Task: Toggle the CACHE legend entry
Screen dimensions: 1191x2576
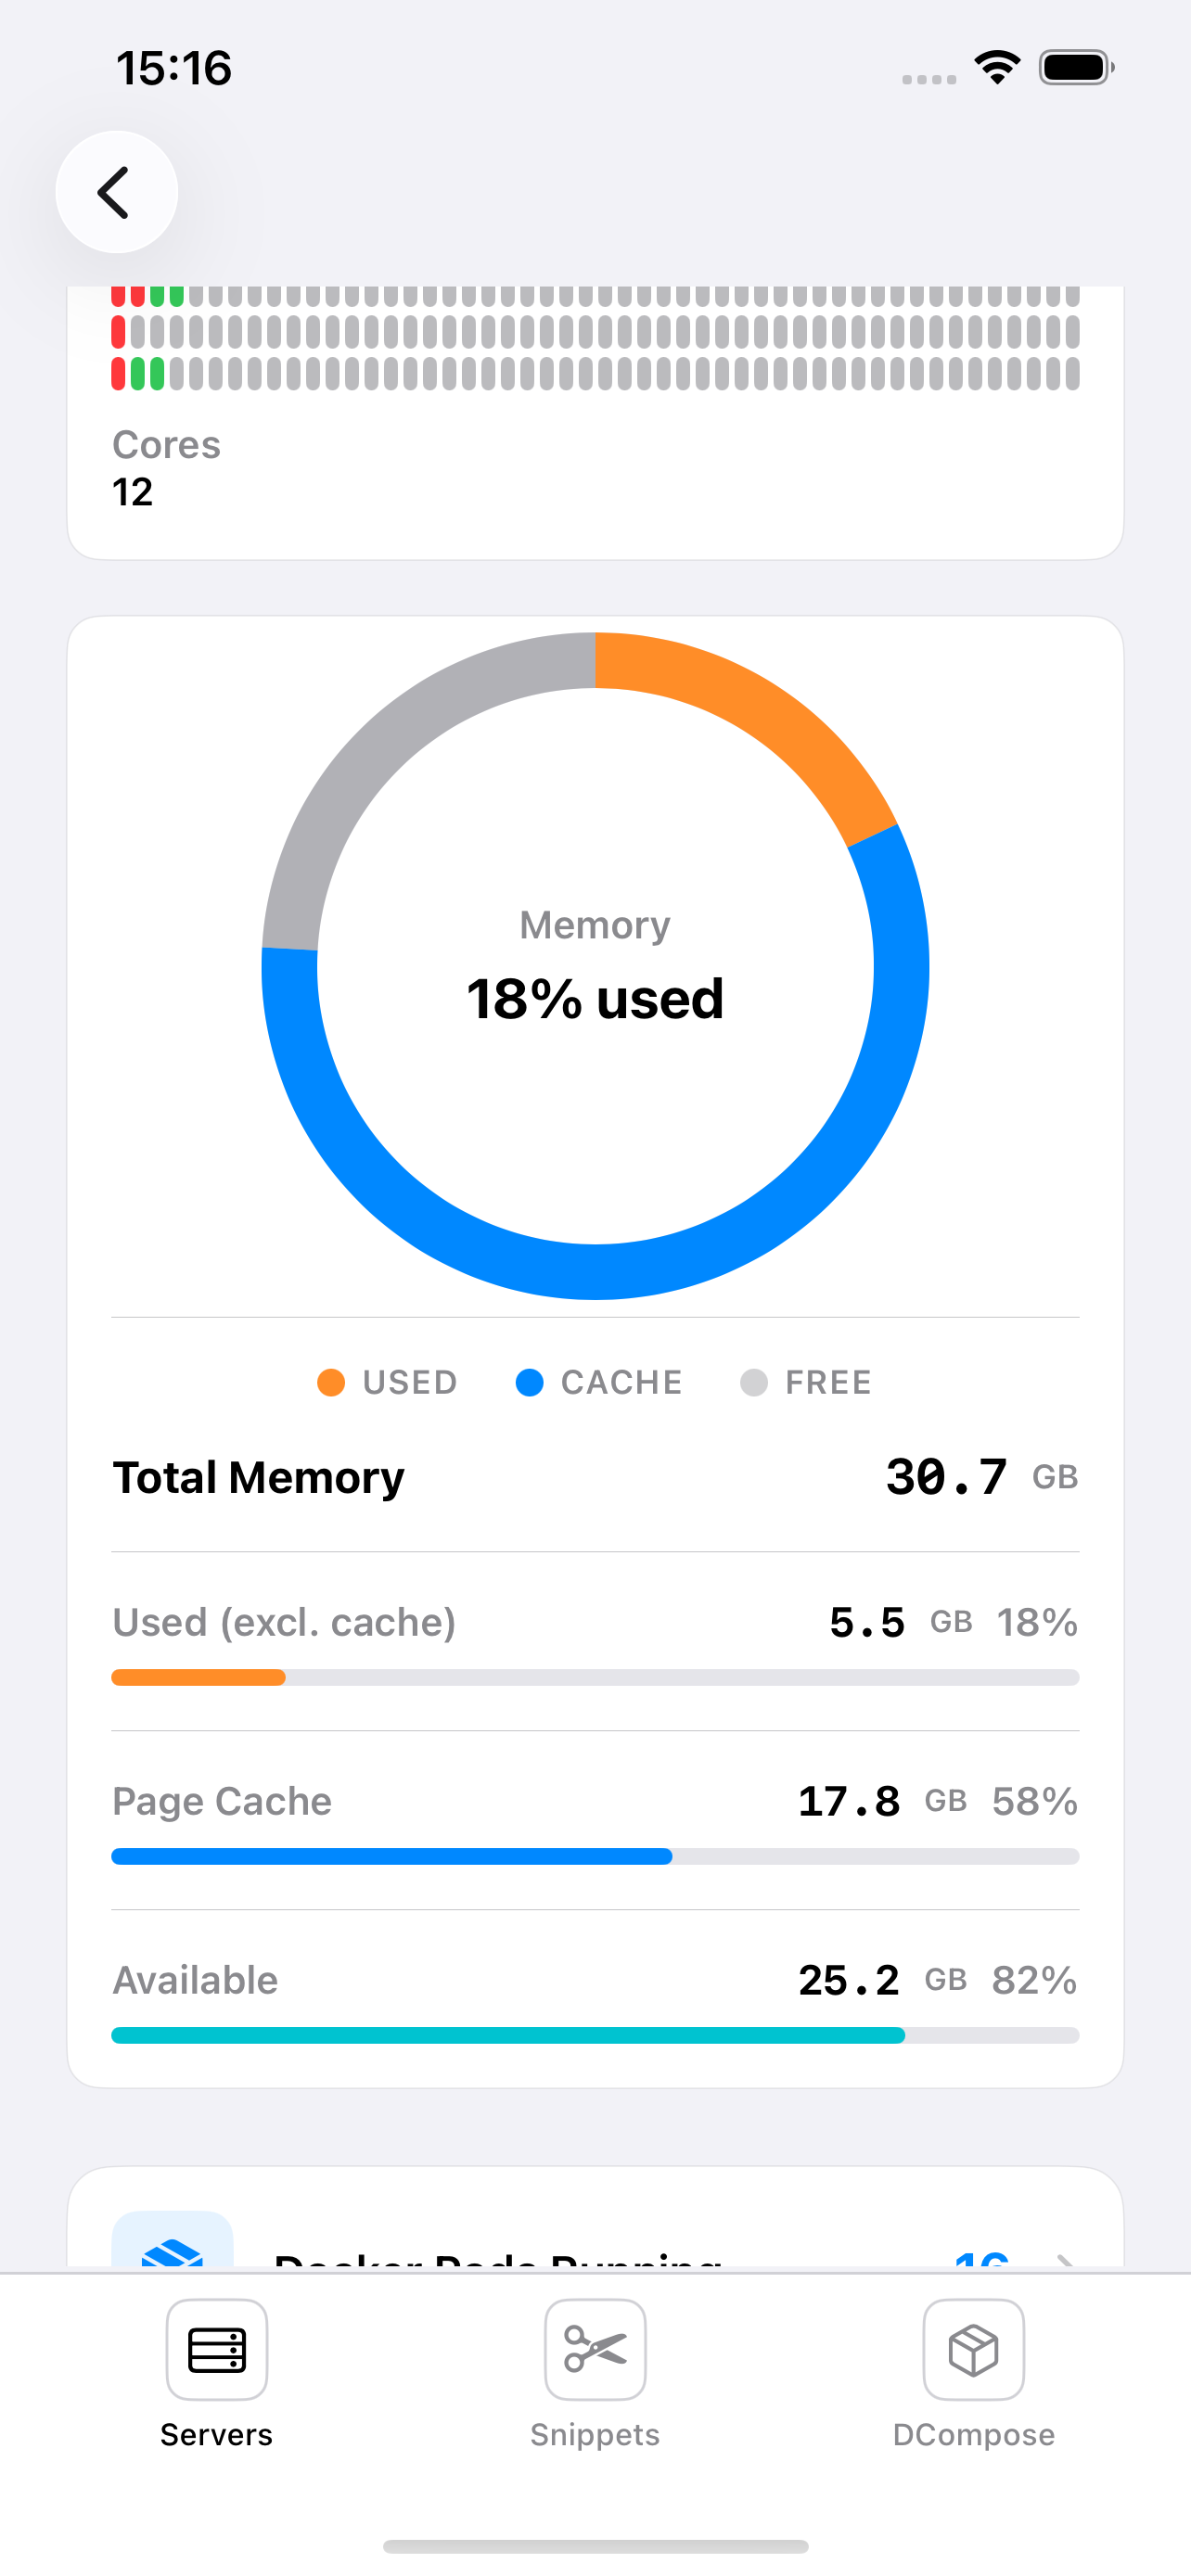Action: tap(598, 1382)
